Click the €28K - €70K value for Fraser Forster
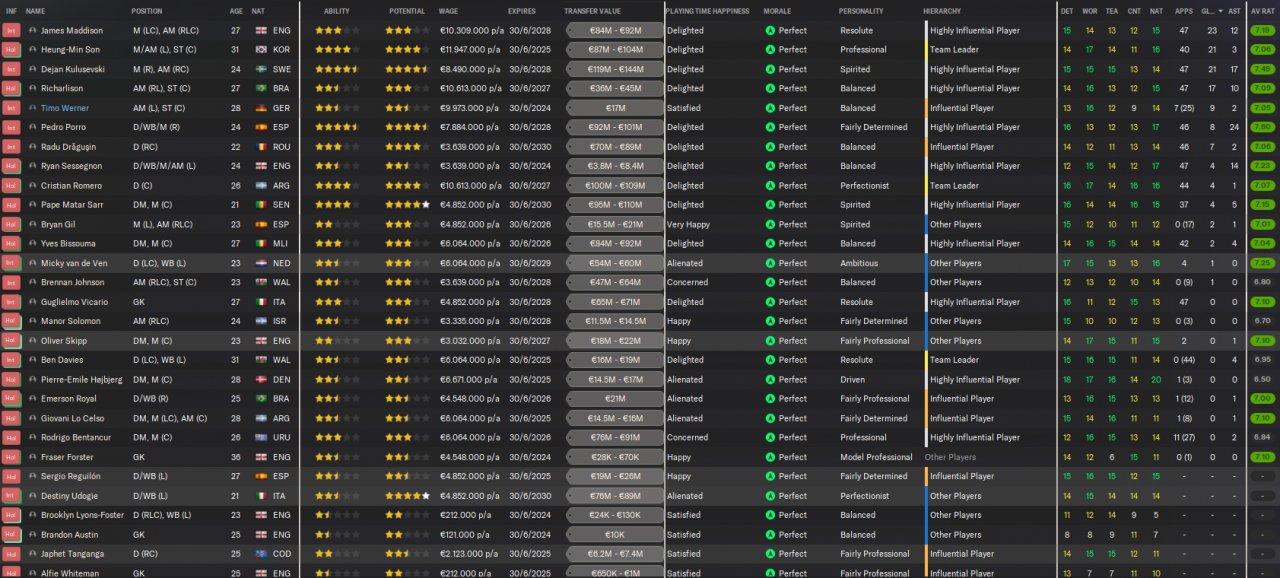Screen dimensions: 1280x578 (x=615, y=457)
